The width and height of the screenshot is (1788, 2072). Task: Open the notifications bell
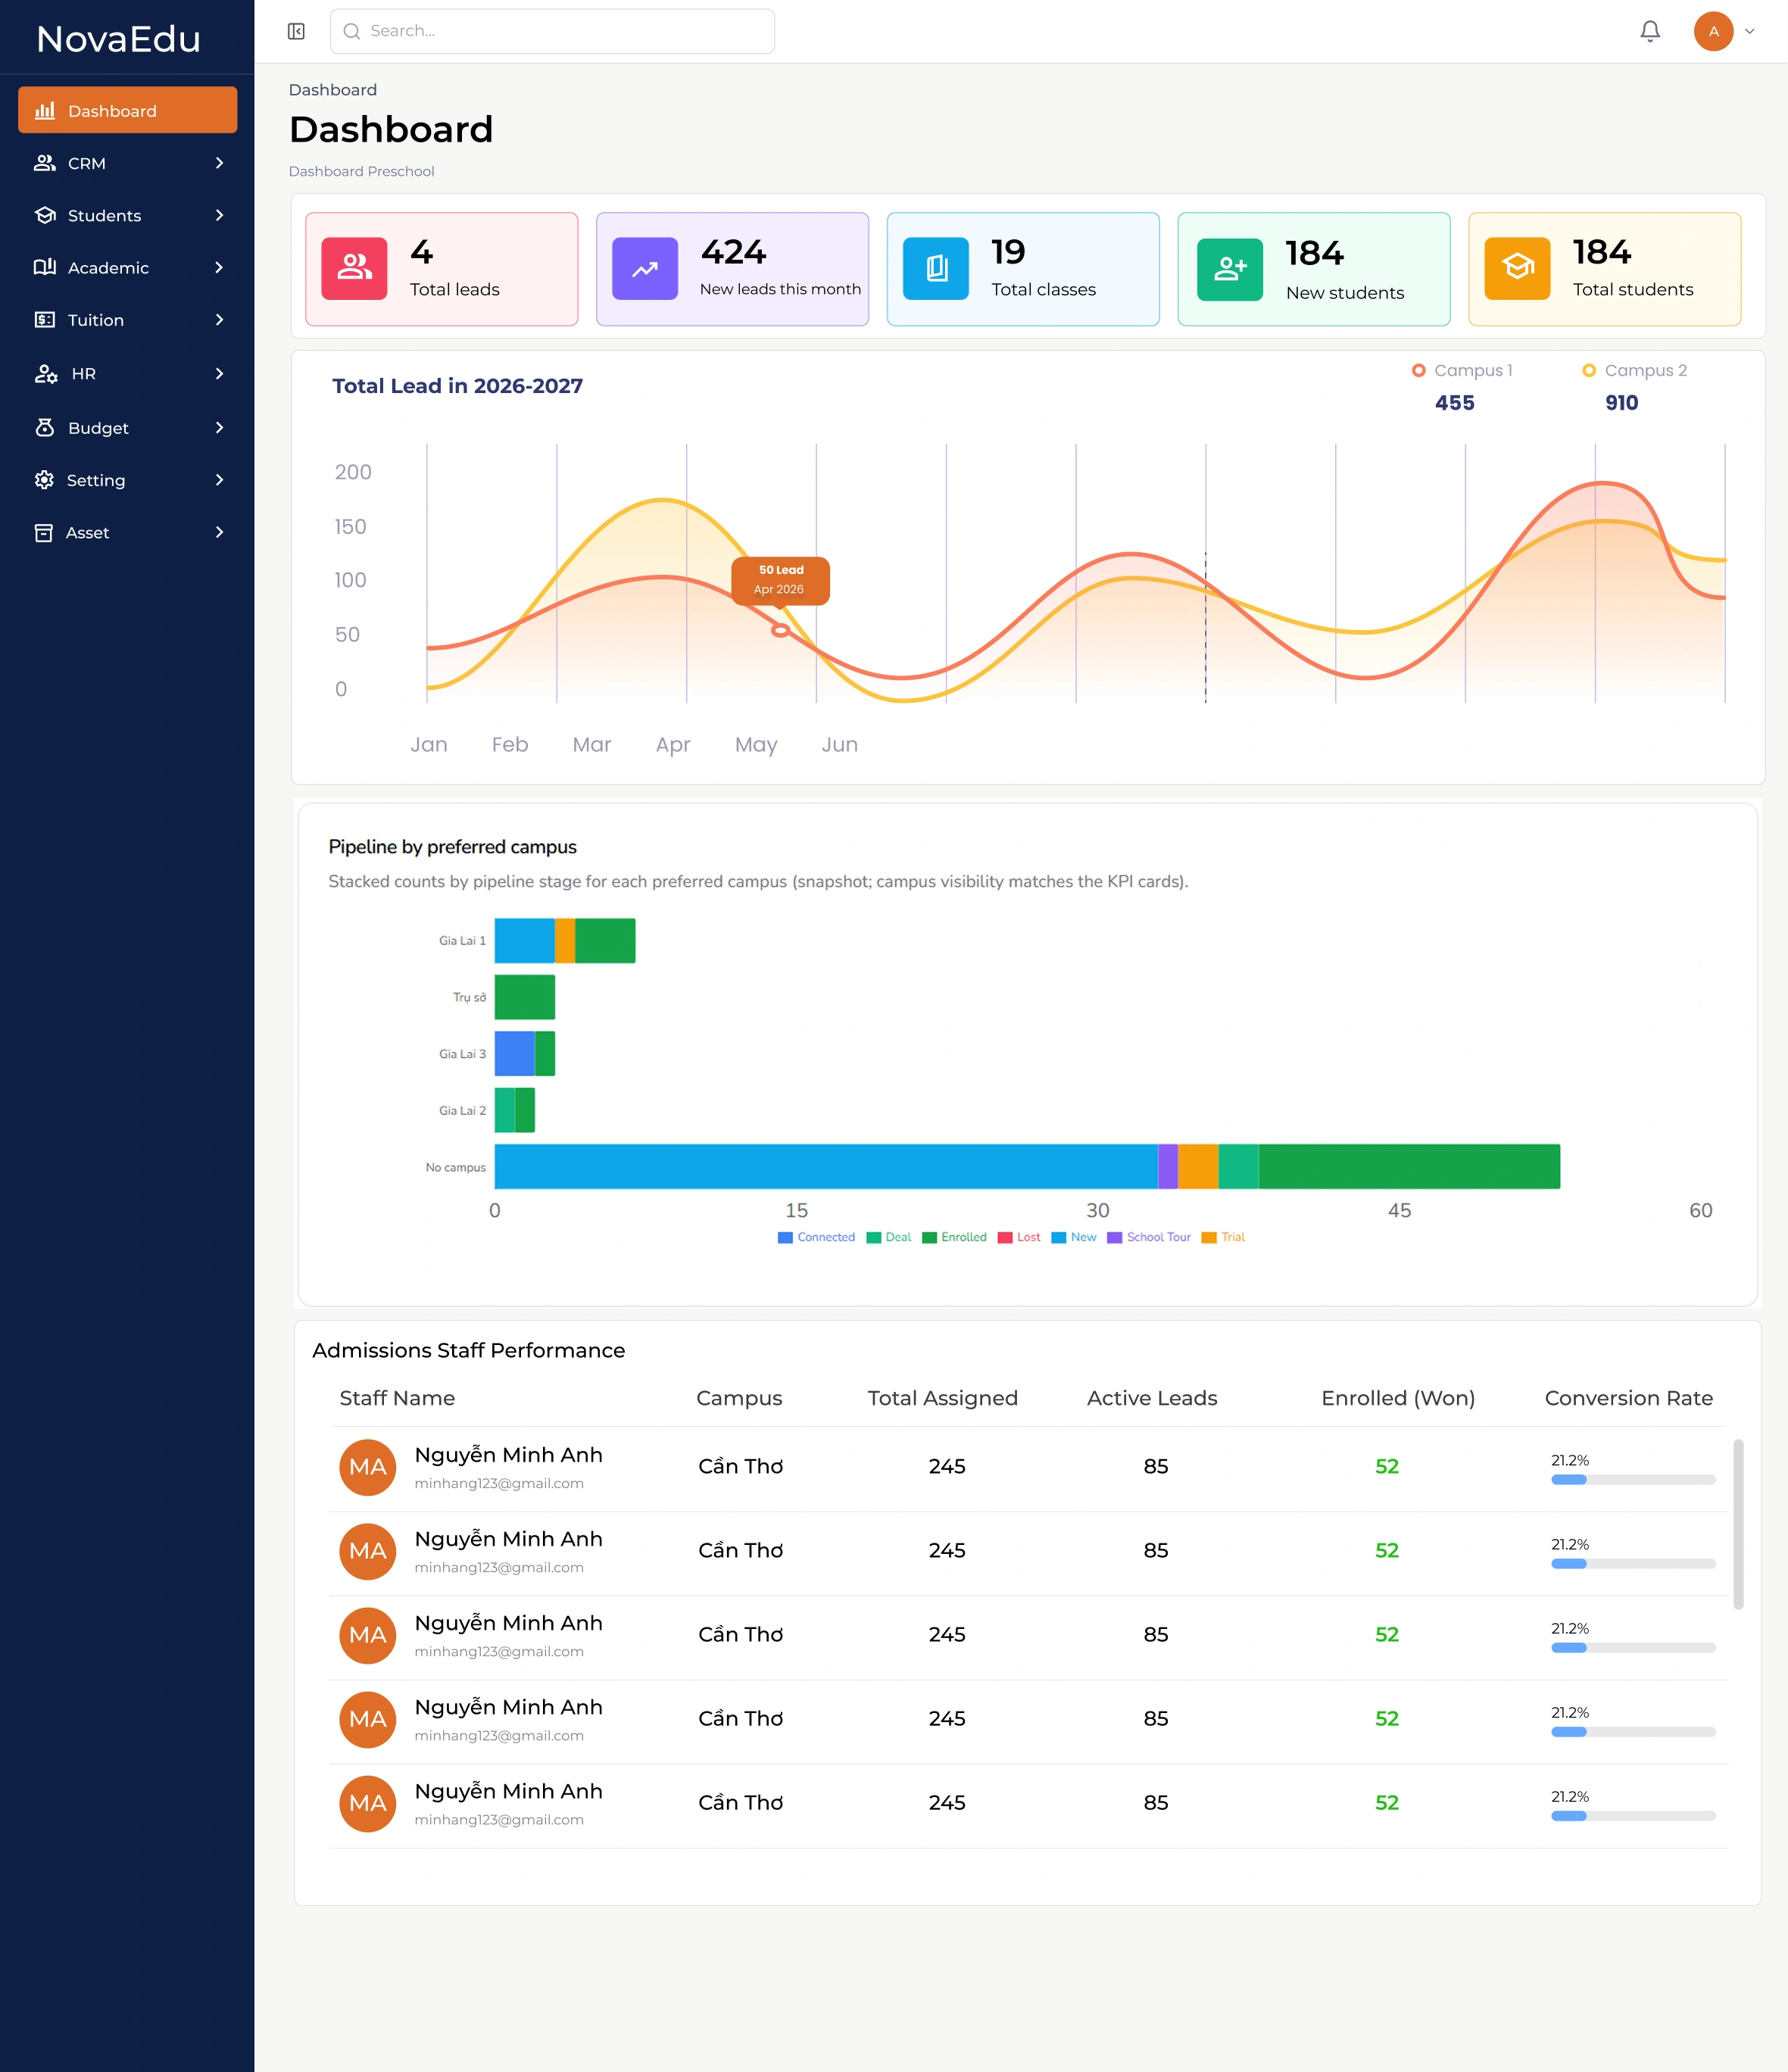pyautogui.click(x=1650, y=31)
